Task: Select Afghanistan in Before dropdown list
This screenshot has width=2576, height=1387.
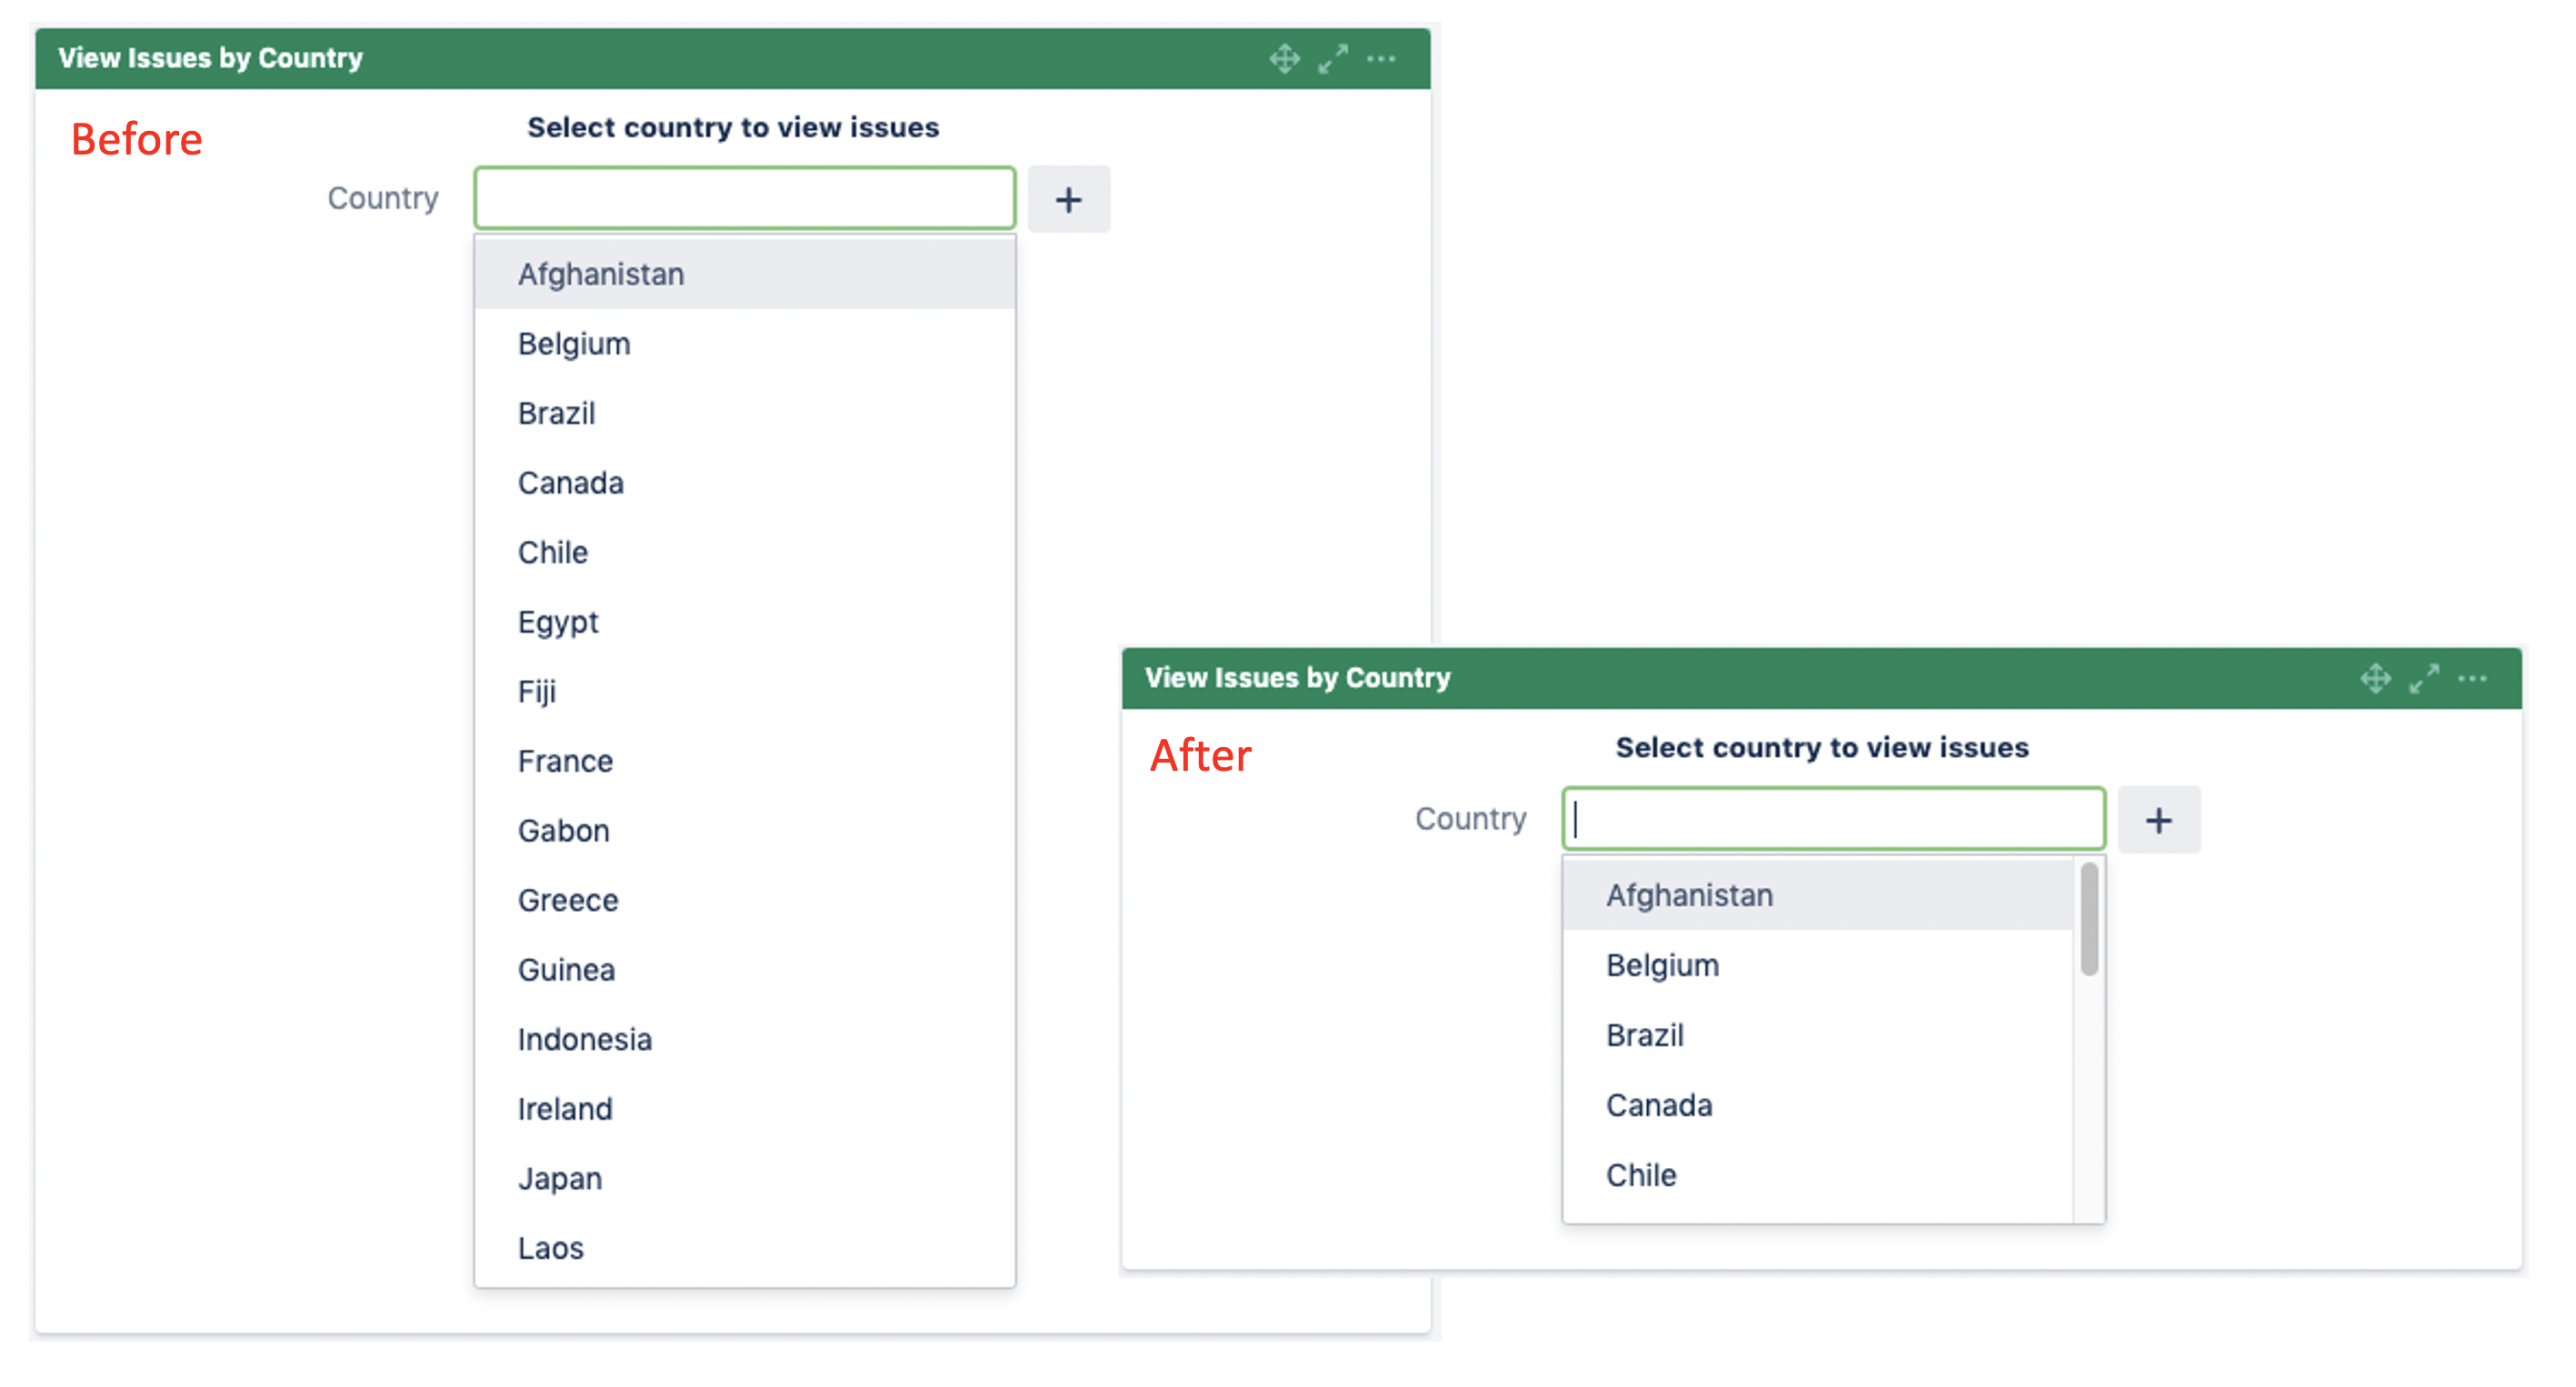Action: point(601,274)
